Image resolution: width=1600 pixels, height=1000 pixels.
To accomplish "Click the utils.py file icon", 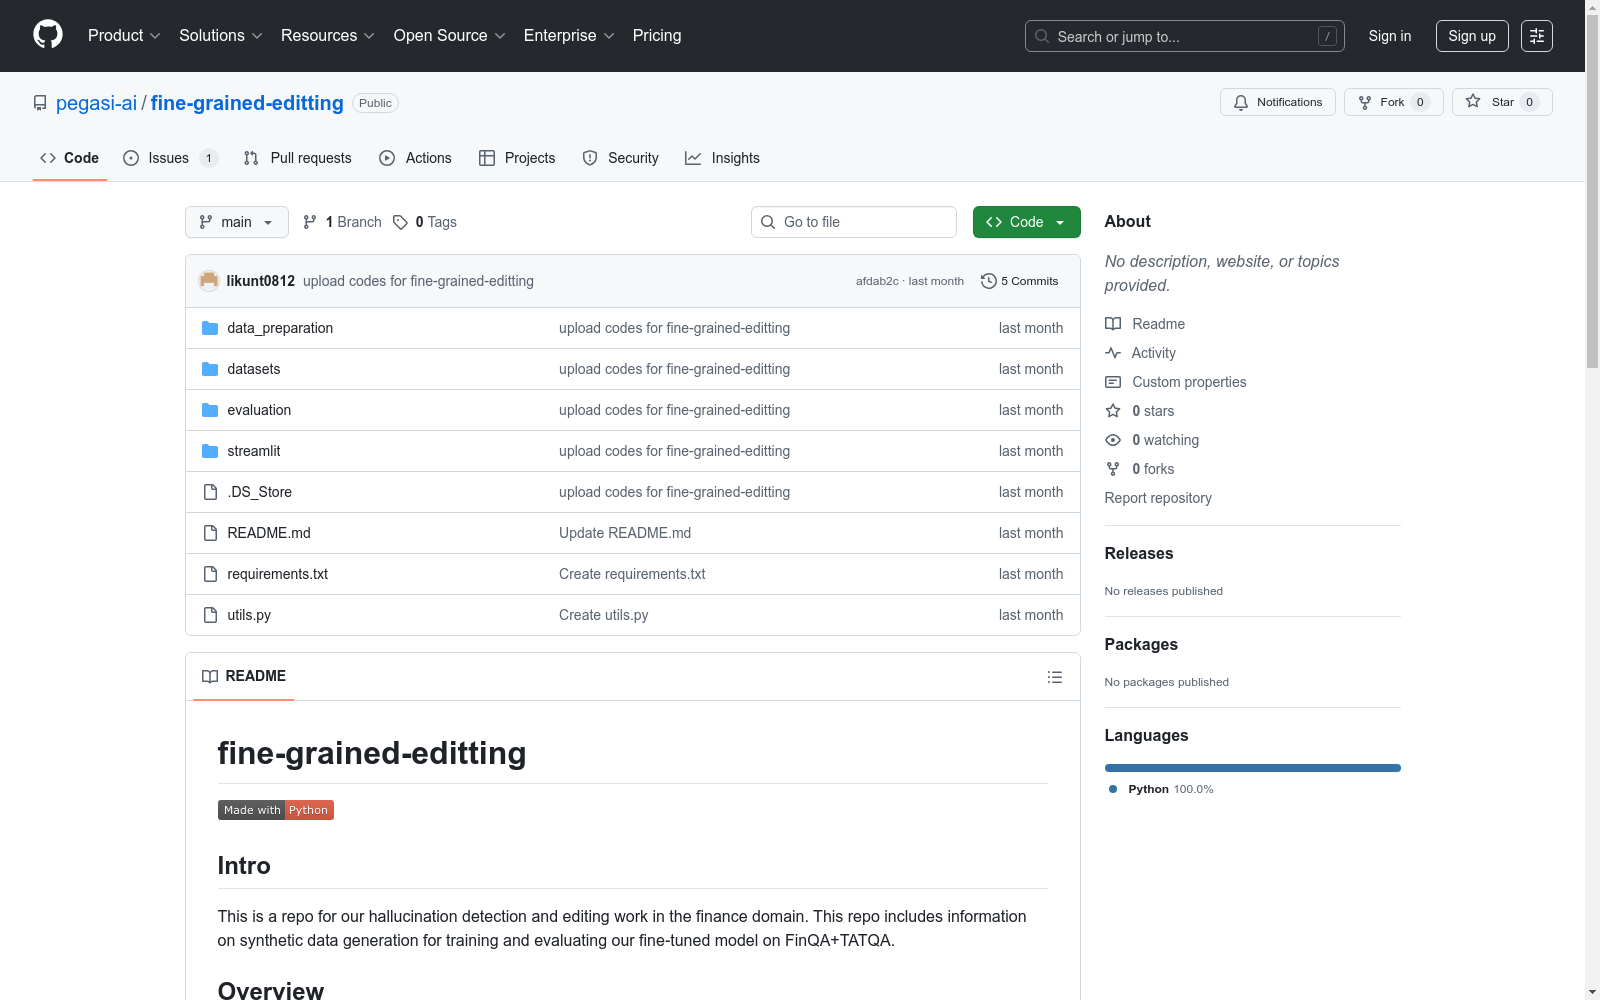I will pos(210,615).
